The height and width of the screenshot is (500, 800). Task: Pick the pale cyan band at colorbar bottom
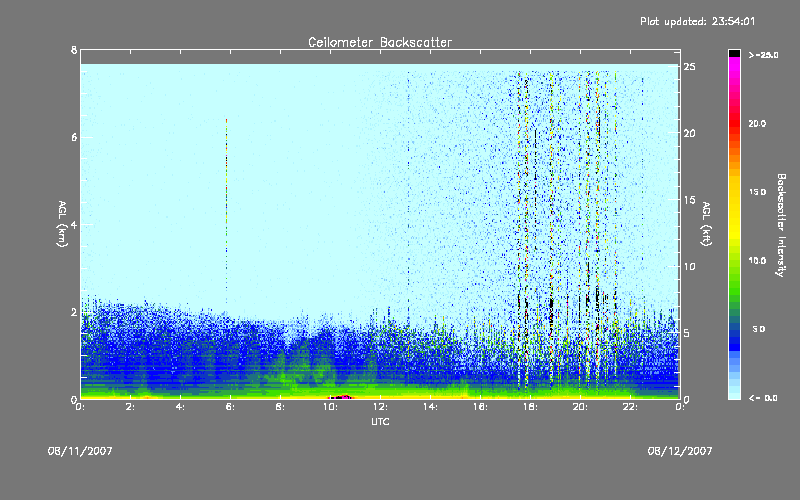(734, 390)
